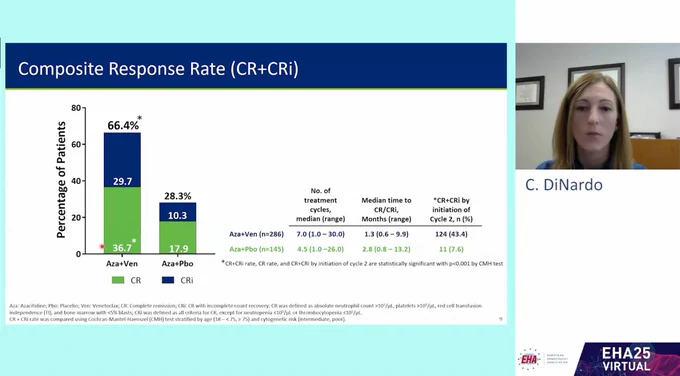Click the '*CR+CRi by initiation of Cycle 2' header
Screen dimensions: 680x376
pyautogui.click(x=451, y=210)
